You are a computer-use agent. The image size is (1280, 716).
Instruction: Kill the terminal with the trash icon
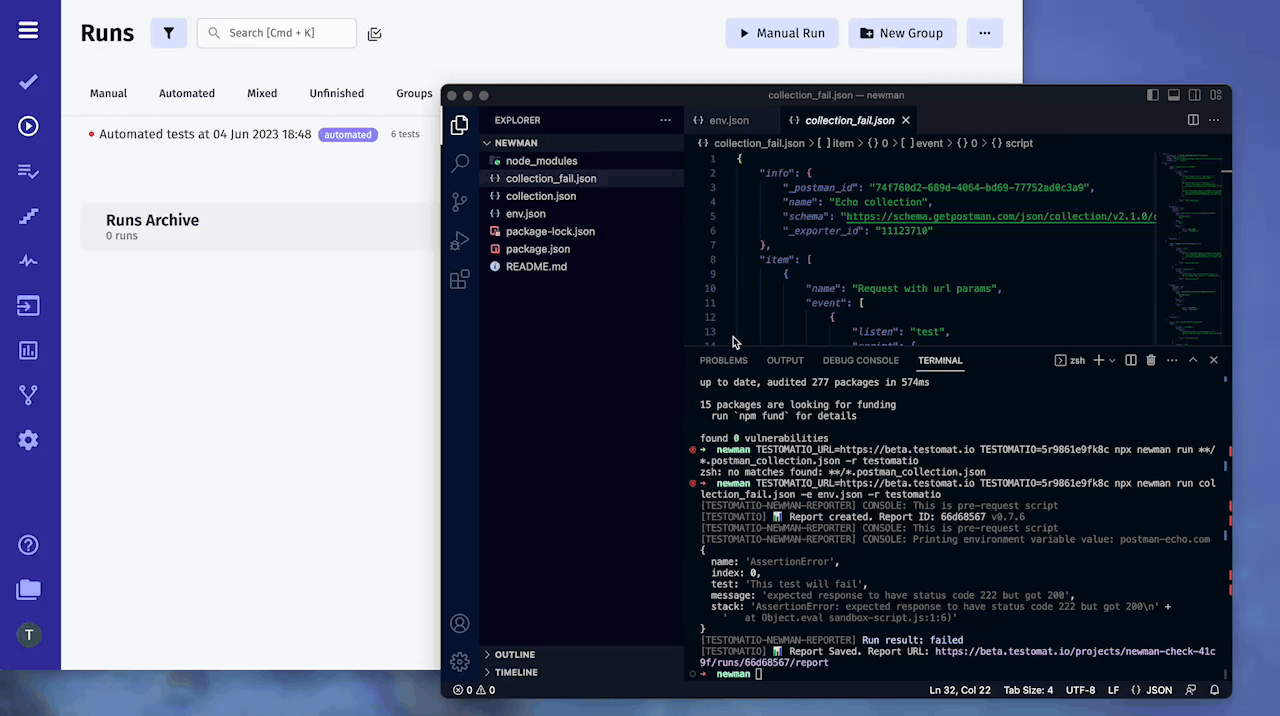click(x=1151, y=360)
